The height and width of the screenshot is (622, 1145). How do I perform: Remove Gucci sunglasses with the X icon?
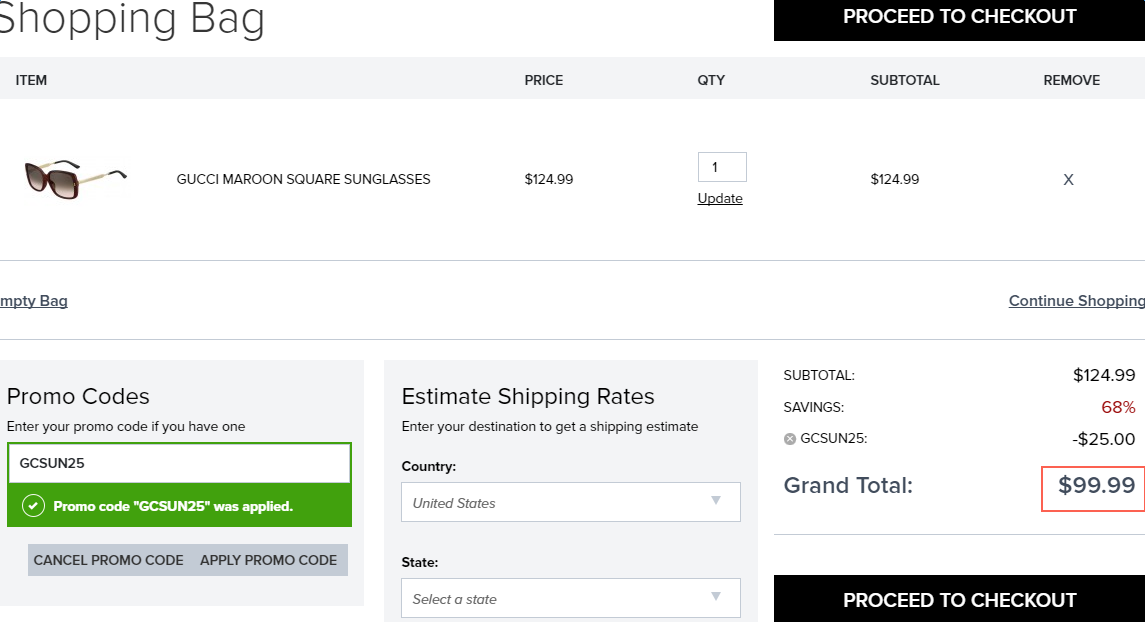1068,180
